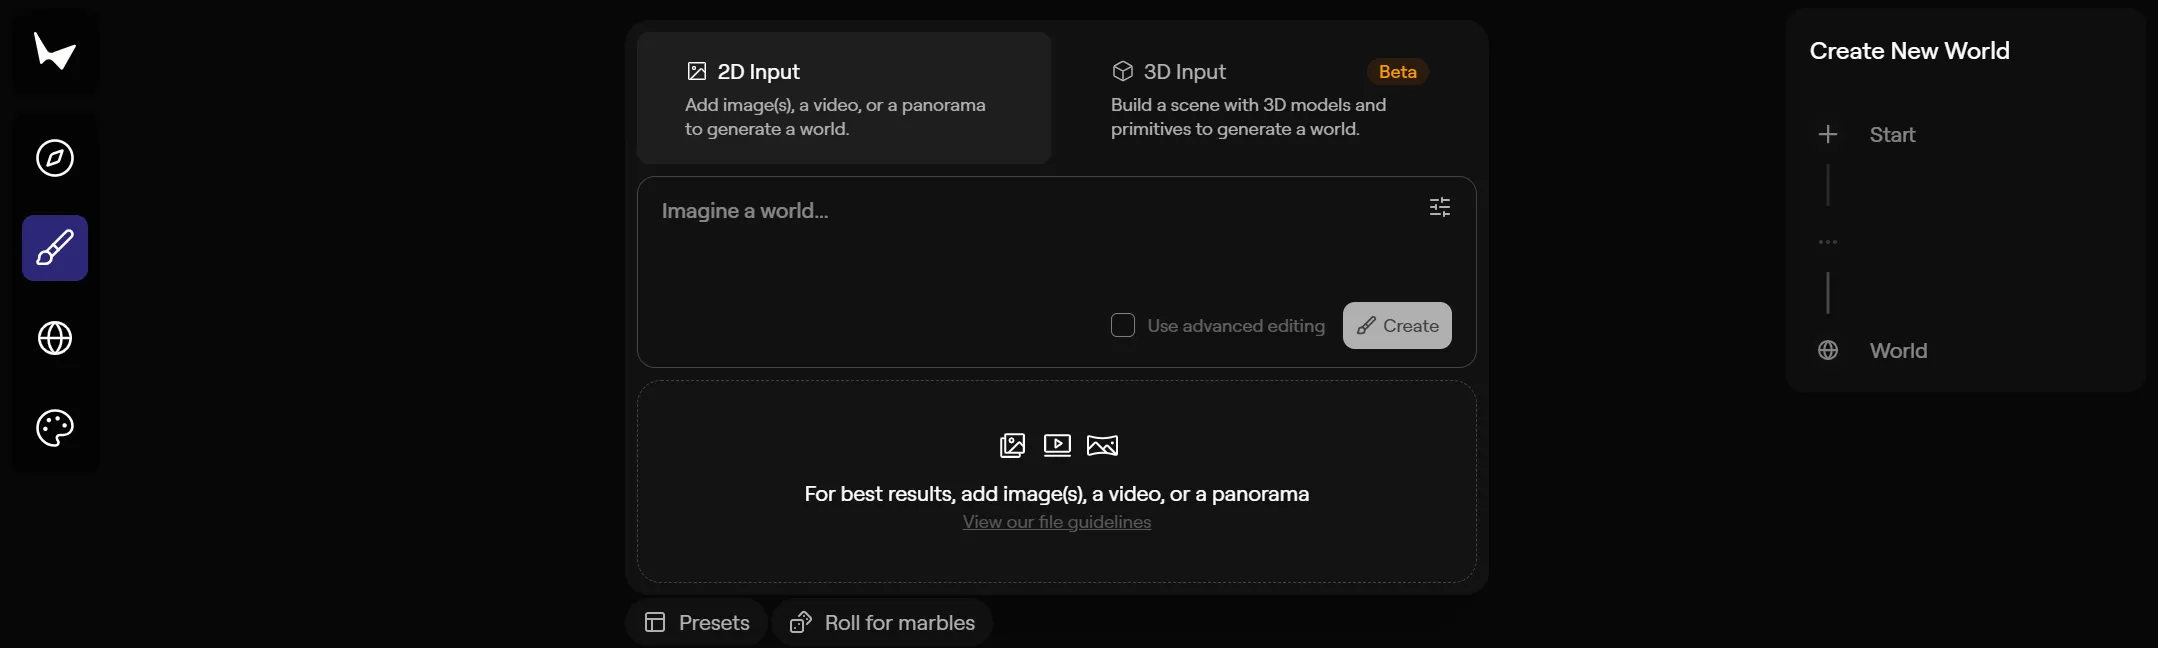Click the add images icon
This screenshot has width=2158, height=648.
tap(1012, 445)
